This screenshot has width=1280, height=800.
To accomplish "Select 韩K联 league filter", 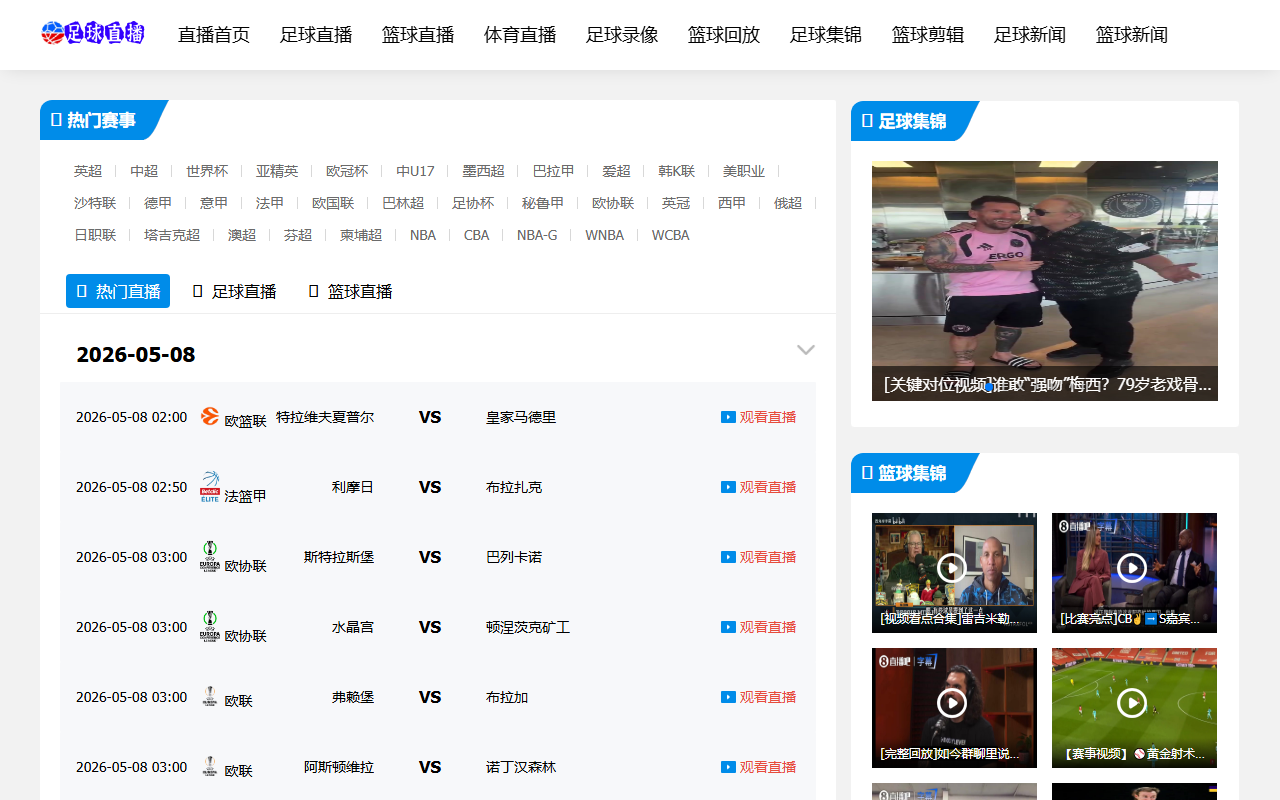I will coord(677,171).
